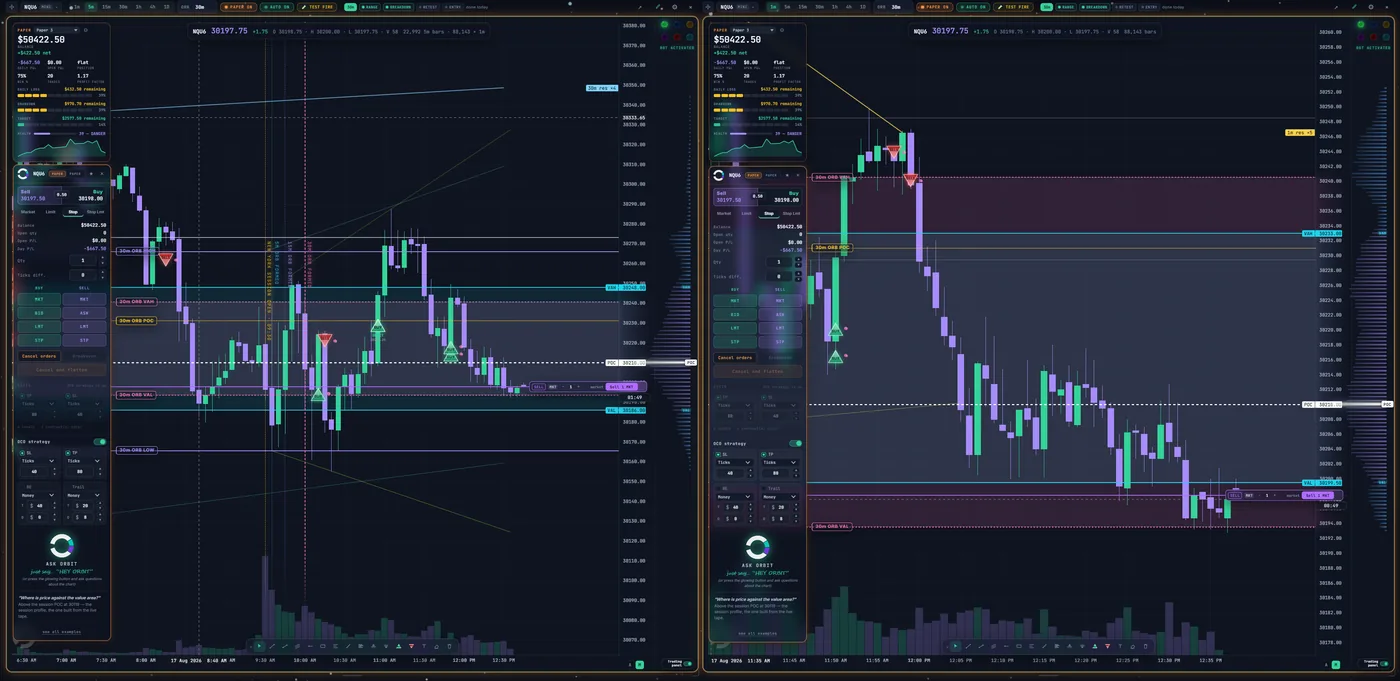Screen dimensions: 1400x681
Task: Click the green color circle atop left chart
Action: 664,24
